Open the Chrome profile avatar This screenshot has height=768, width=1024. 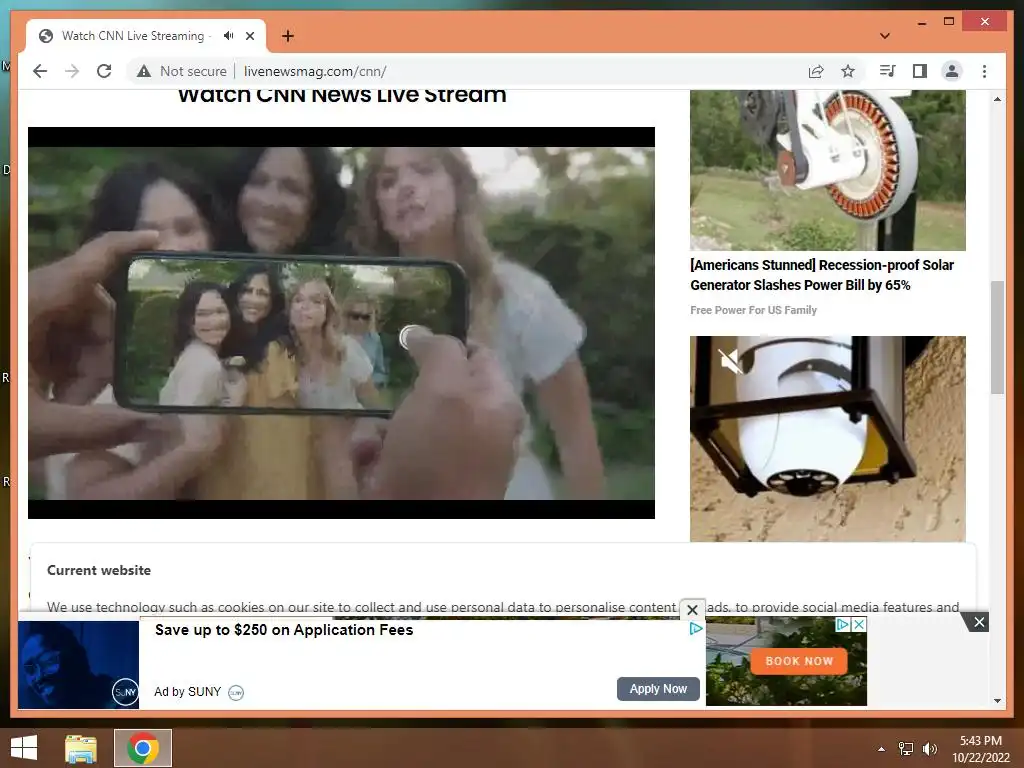pos(952,71)
